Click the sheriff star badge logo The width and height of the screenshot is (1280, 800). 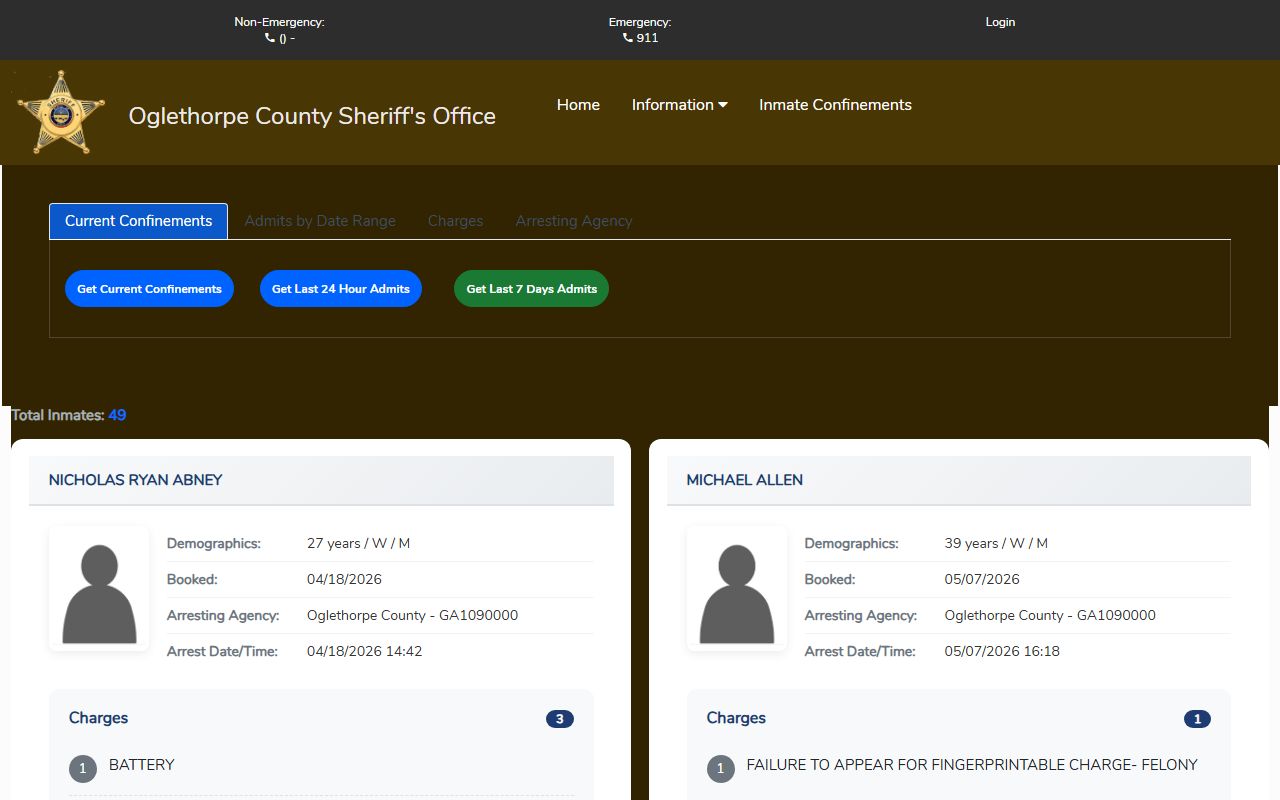(61, 112)
